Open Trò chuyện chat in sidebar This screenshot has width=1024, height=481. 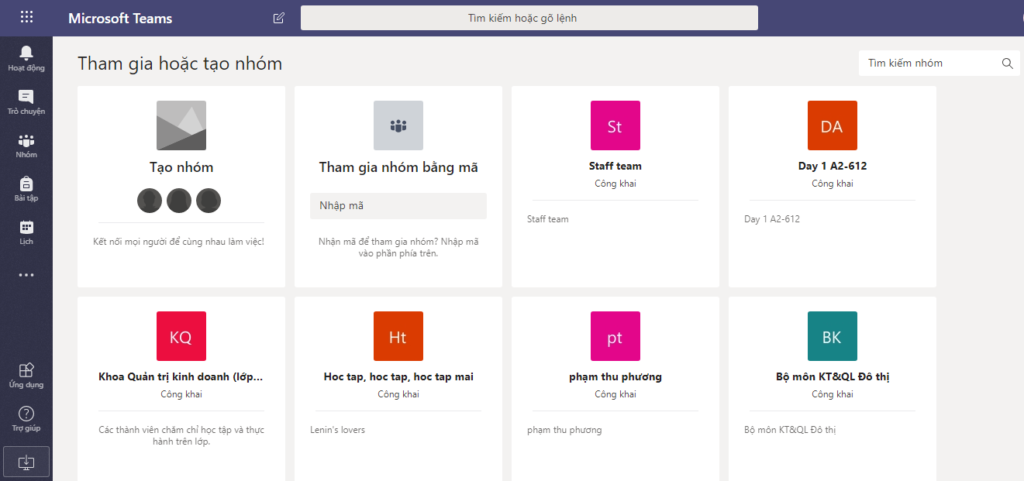point(26,102)
